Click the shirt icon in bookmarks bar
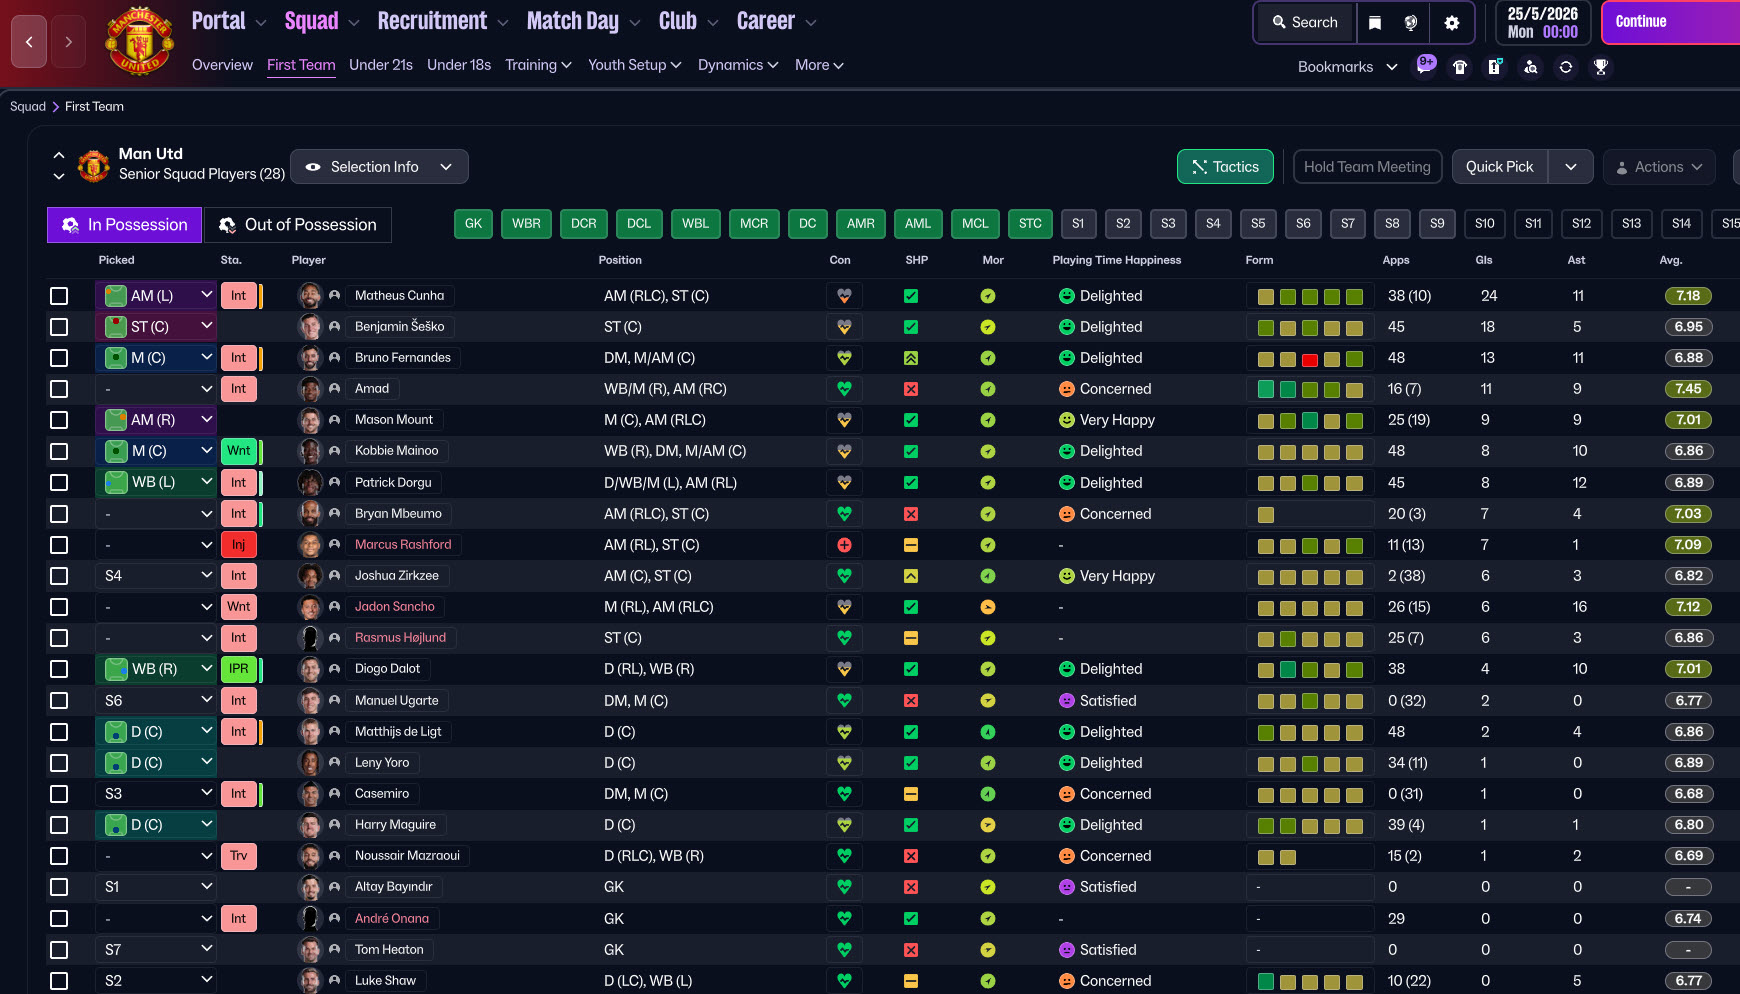The image size is (1740, 994). coord(1460,67)
